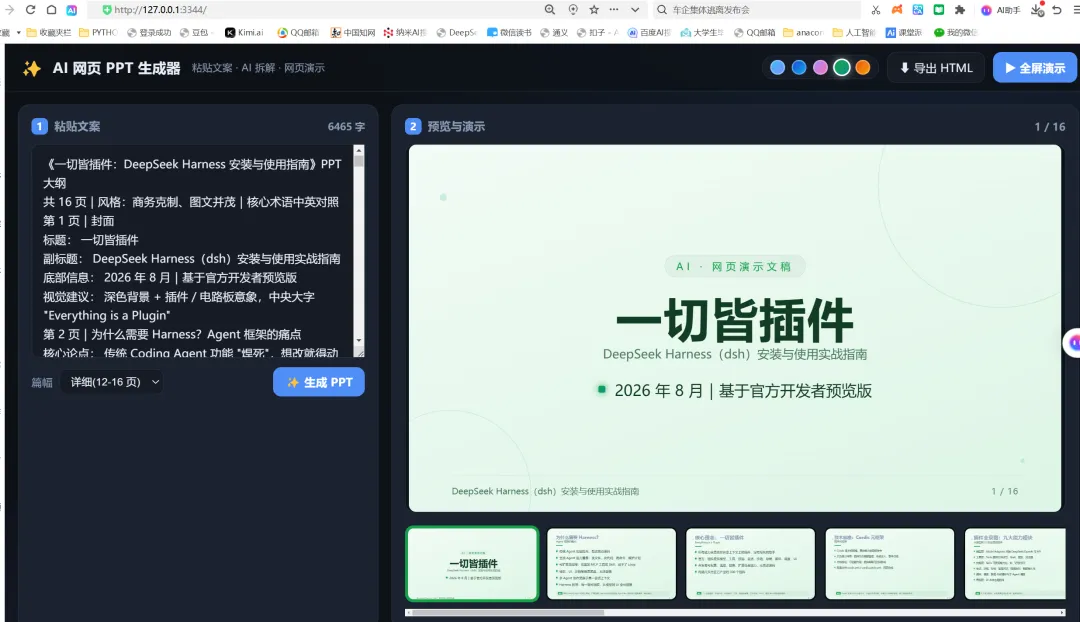Click the undo closed tab arrow icon
Screen dimensions: 1080x622
coord(1057,10)
